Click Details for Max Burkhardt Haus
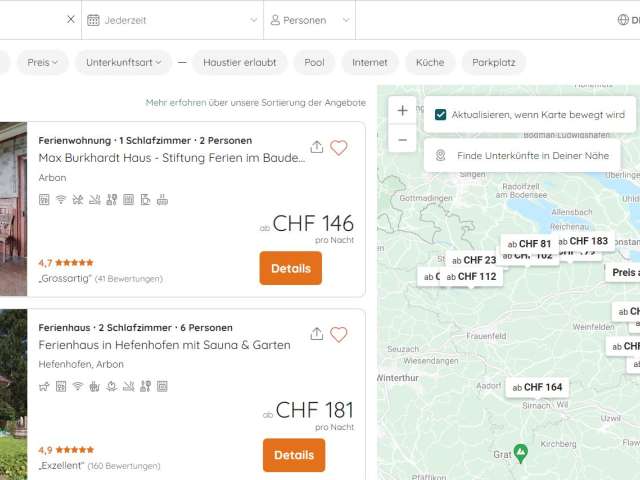Screen dimensions: 640x480 290,268
